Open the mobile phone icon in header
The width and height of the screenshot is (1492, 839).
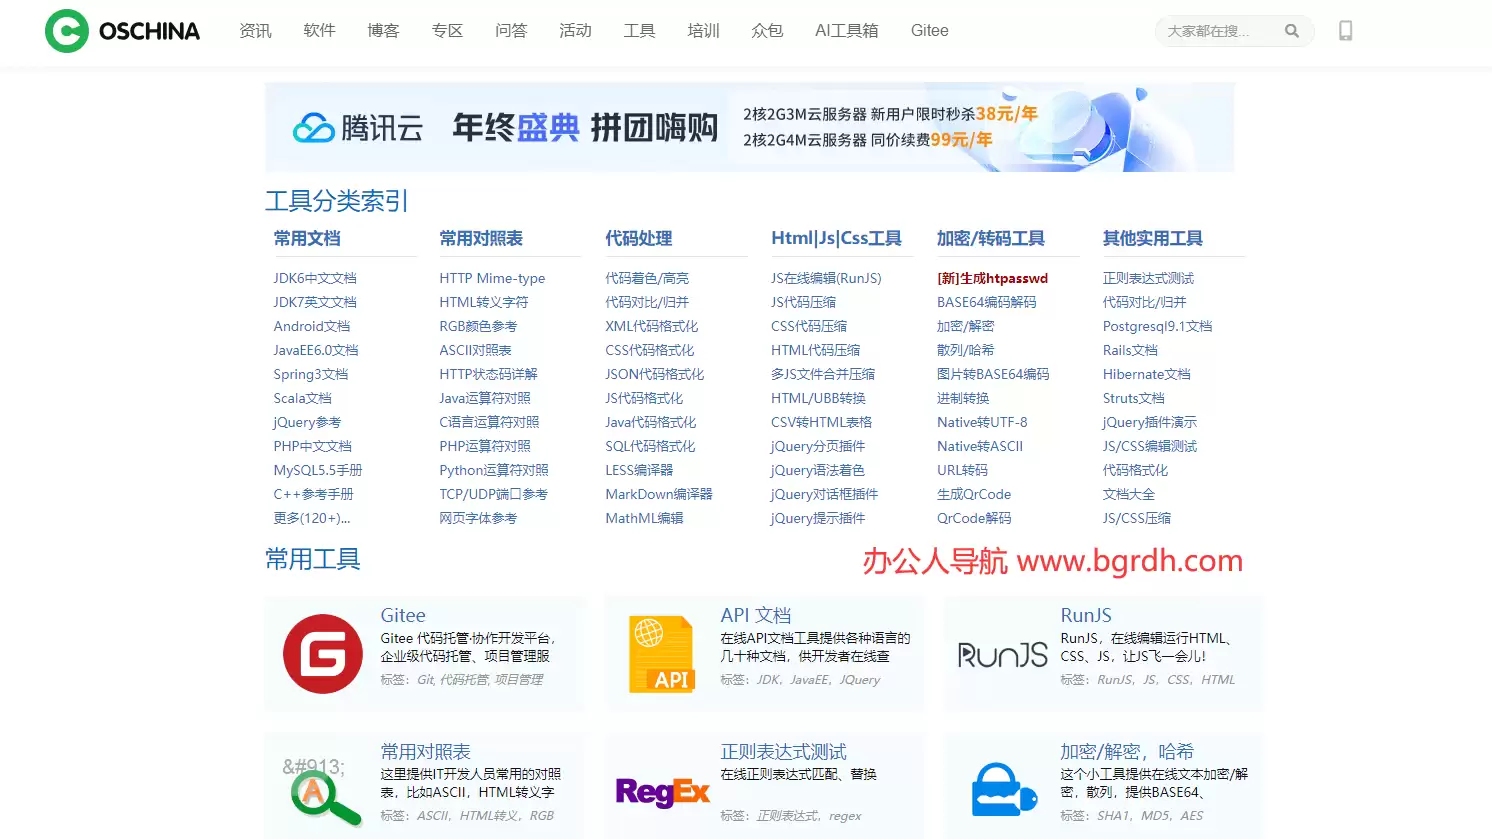[1345, 31]
